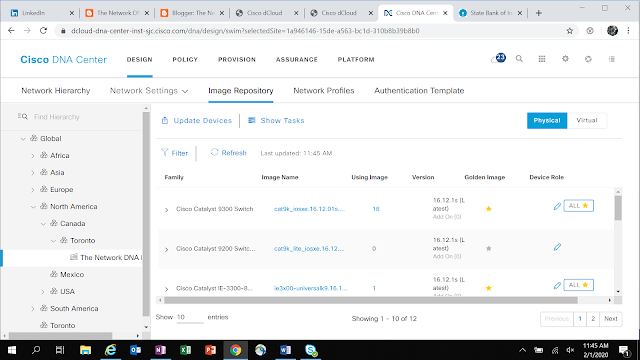Open the cloud software updates notification icon
The image size is (640, 360).
tap(498, 58)
